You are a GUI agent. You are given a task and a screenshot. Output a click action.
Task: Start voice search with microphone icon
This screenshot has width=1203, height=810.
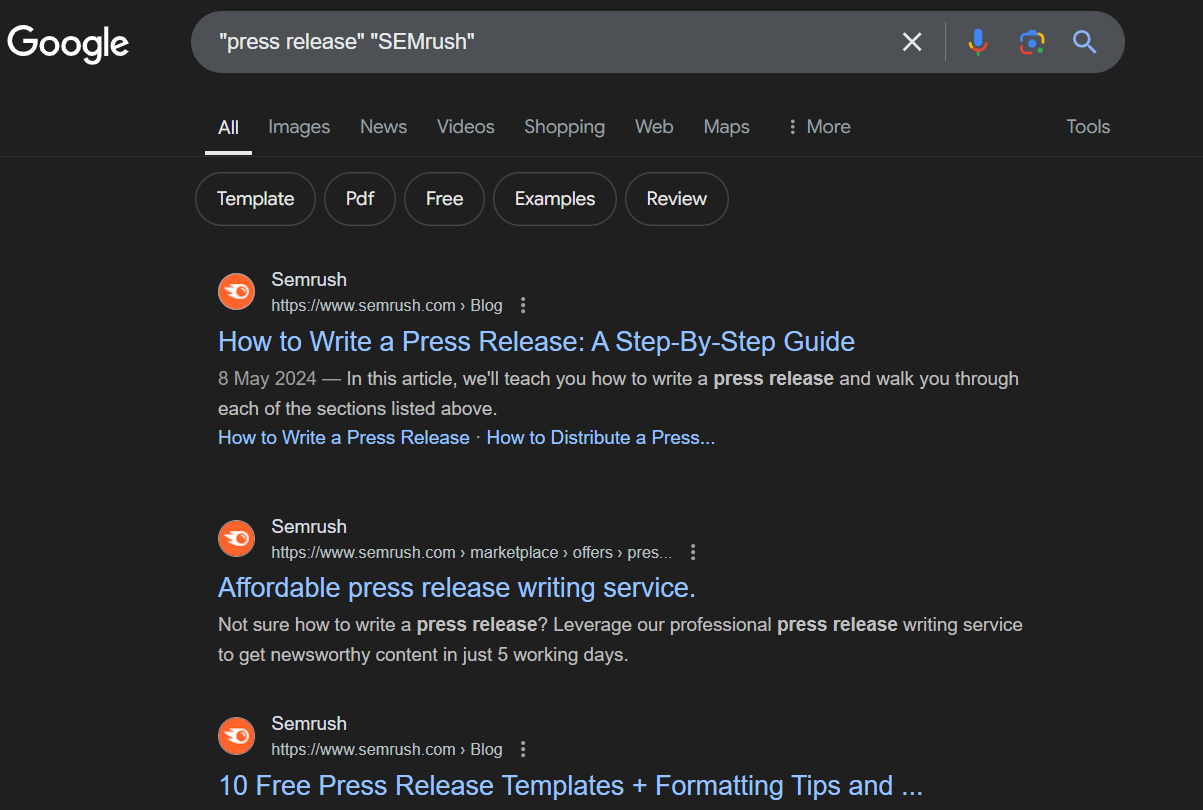coord(978,42)
